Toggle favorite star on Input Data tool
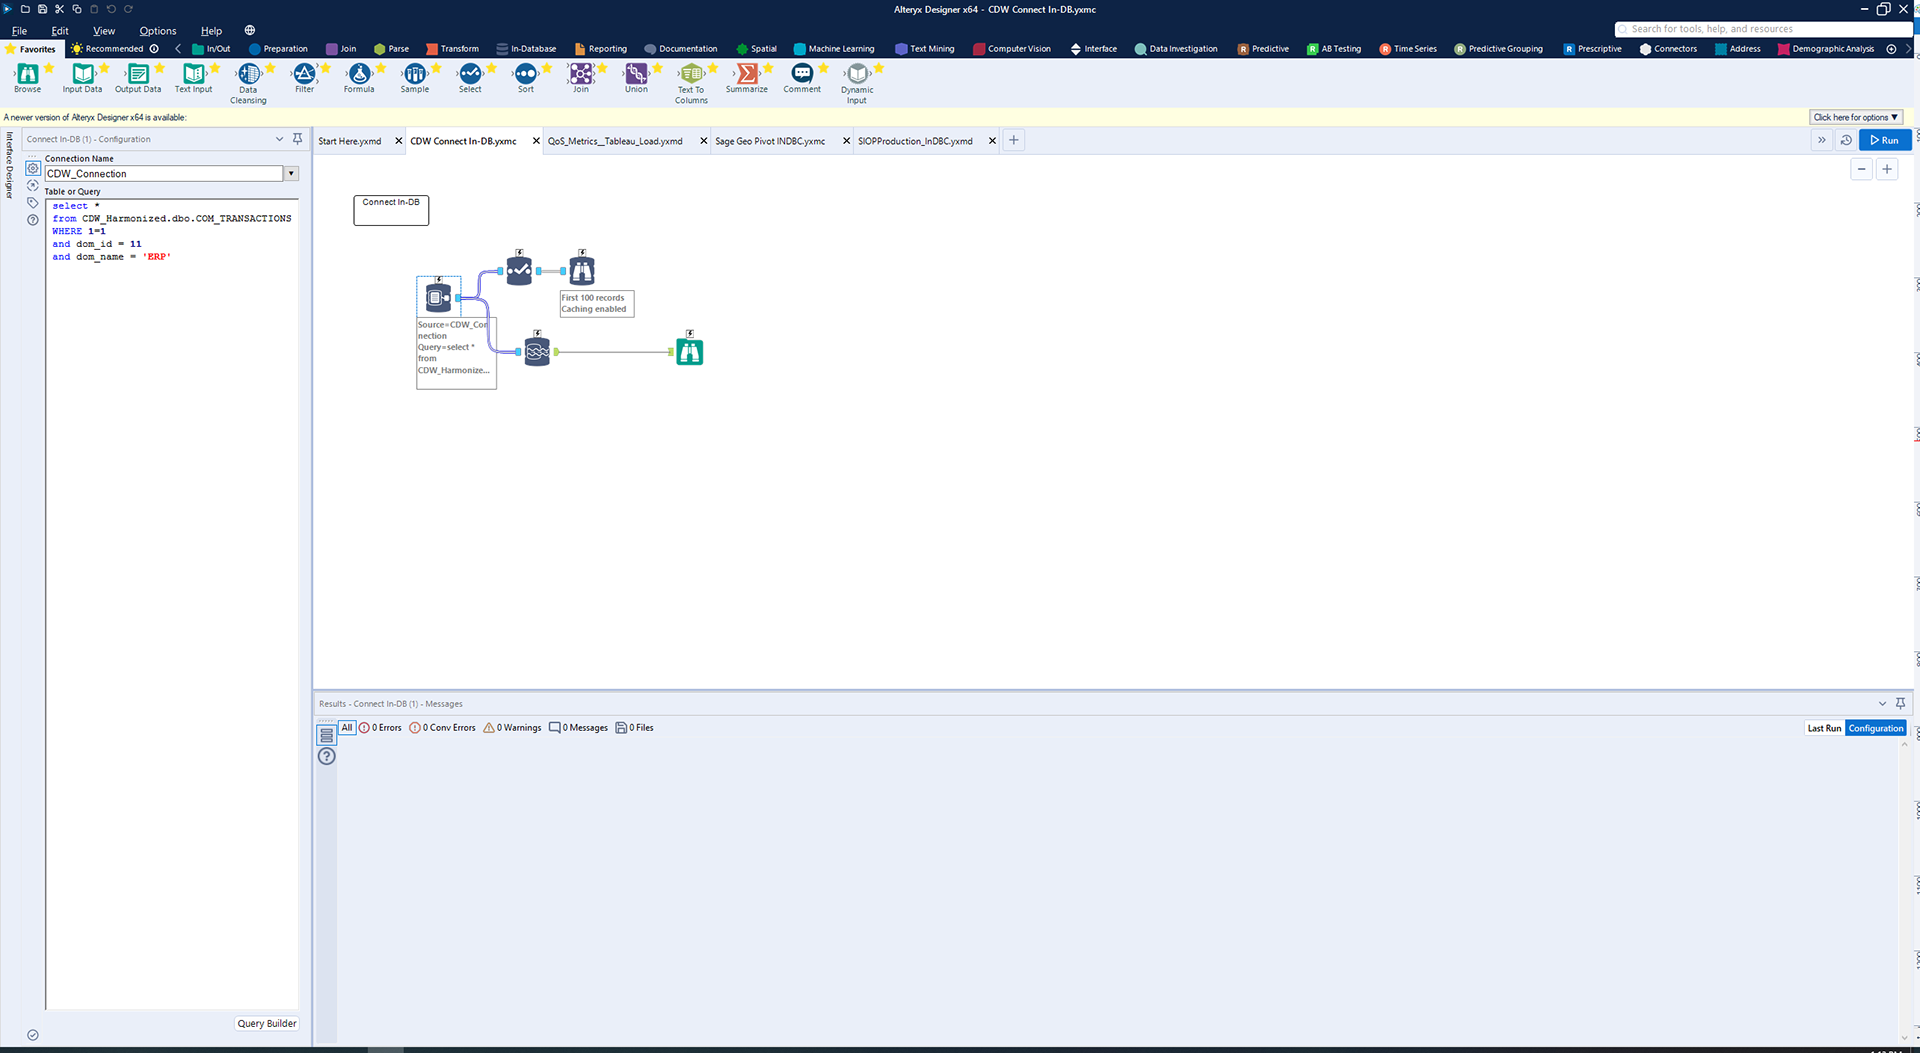Image resolution: width=1920 pixels, height=1053 pixels. pyautogui.click(x=104, y=68)
